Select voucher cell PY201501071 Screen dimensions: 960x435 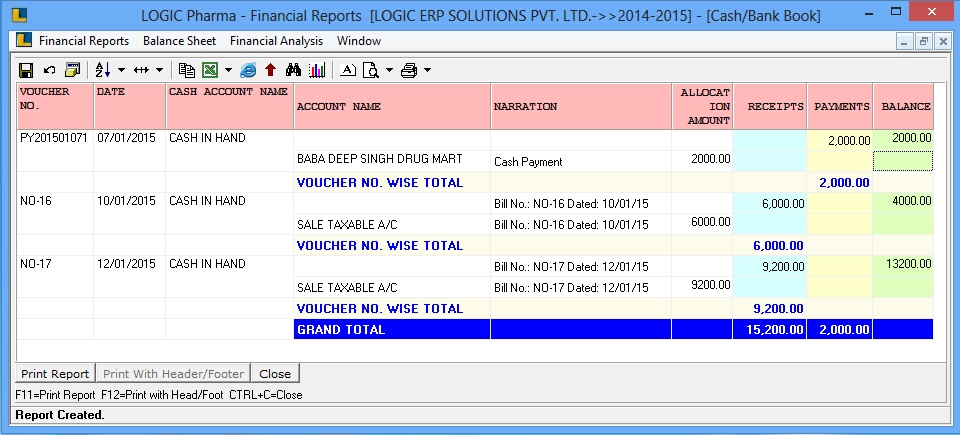pos(55,140)
